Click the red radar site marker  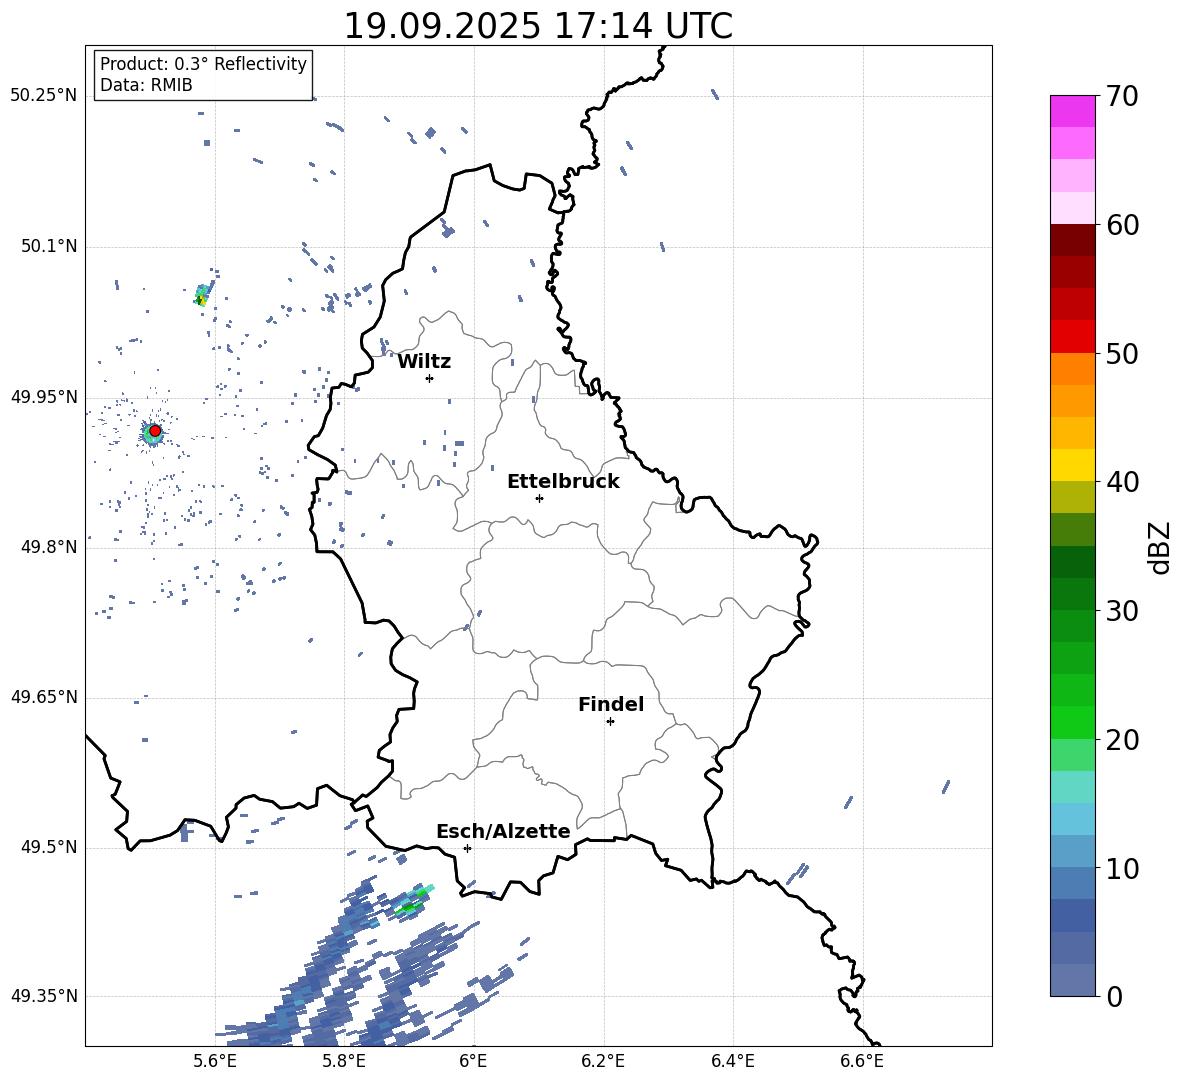pos(155,431)
